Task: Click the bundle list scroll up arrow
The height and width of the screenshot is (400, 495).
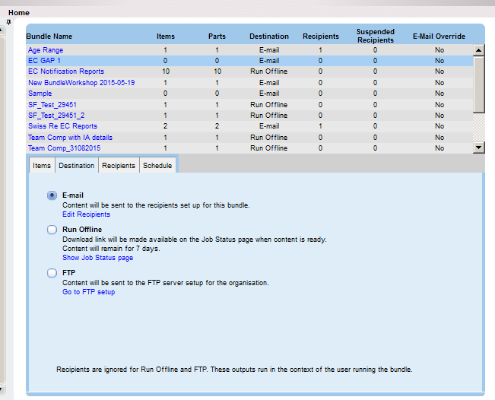Action: 479,50
